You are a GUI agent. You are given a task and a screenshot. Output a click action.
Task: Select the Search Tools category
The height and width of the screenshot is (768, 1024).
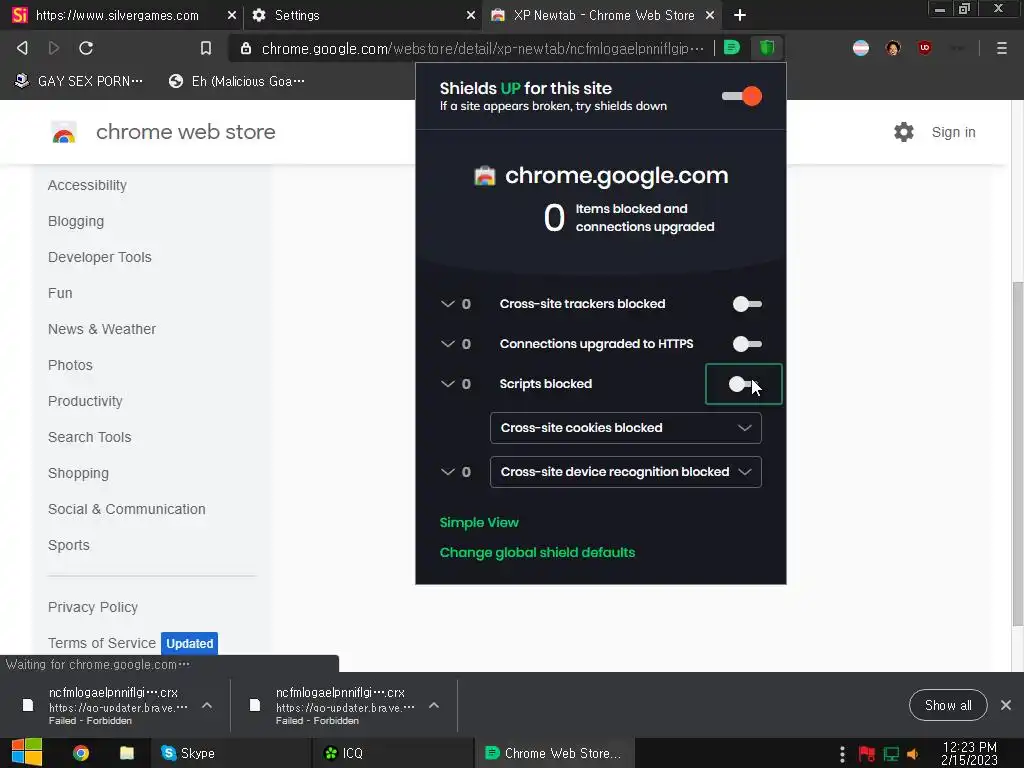click(89, 437)
